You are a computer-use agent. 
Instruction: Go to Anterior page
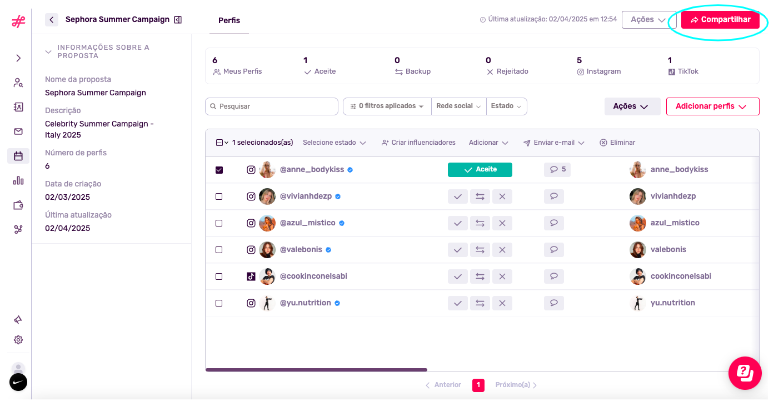point(443,385)
